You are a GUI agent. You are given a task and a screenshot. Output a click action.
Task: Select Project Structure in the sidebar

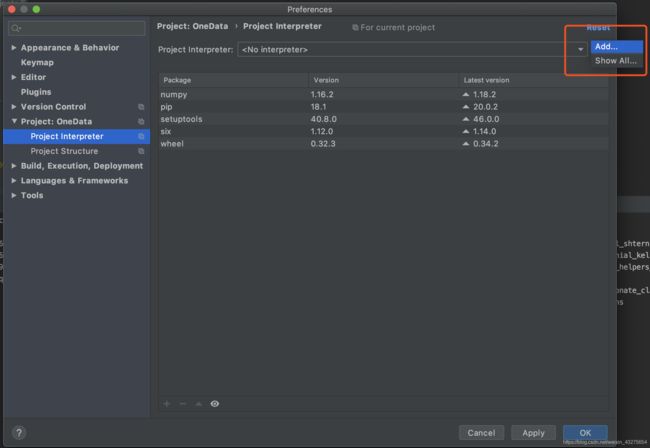pyautogui.click(x=76, y=151)
